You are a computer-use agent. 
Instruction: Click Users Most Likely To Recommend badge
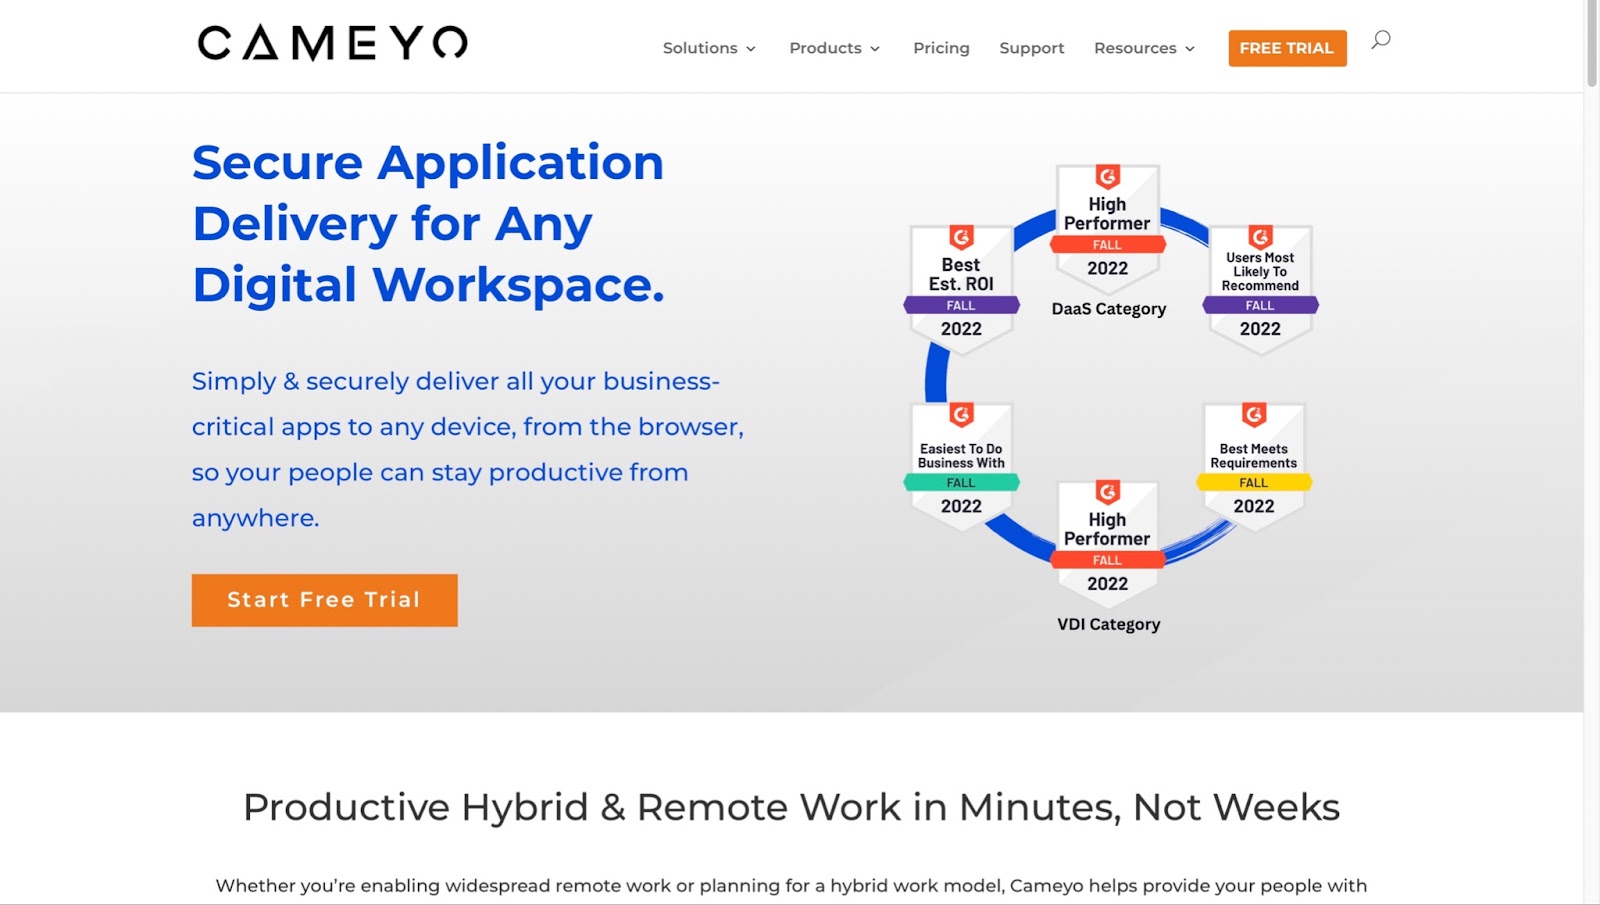pos(1260,289)
